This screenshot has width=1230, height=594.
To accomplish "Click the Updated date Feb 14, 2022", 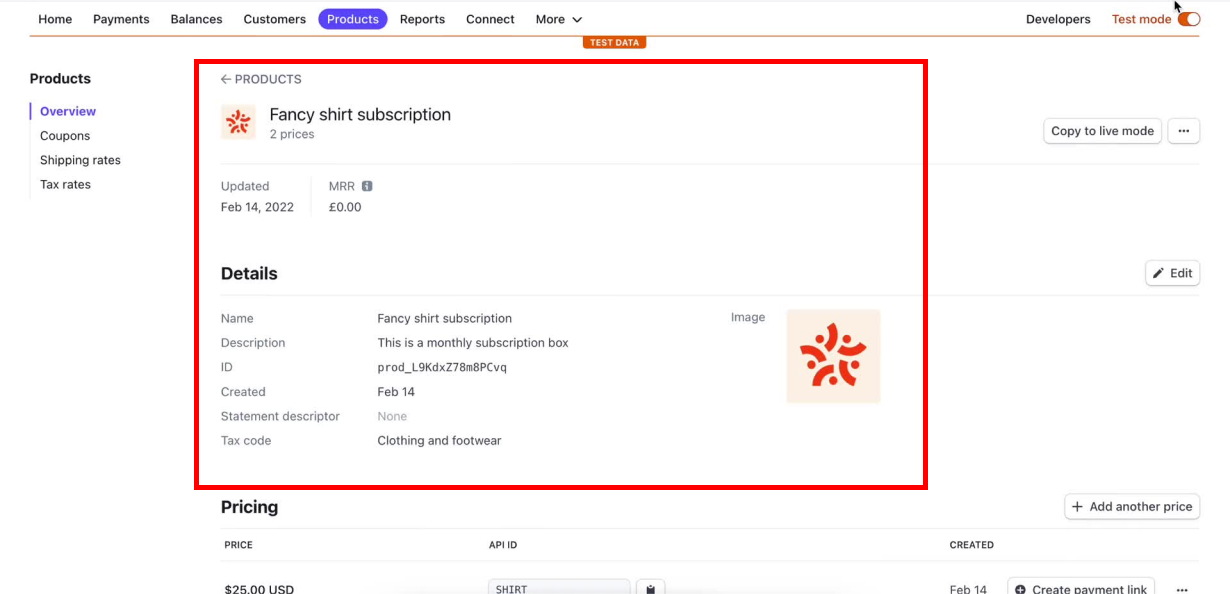I will [x=257, y=207].
